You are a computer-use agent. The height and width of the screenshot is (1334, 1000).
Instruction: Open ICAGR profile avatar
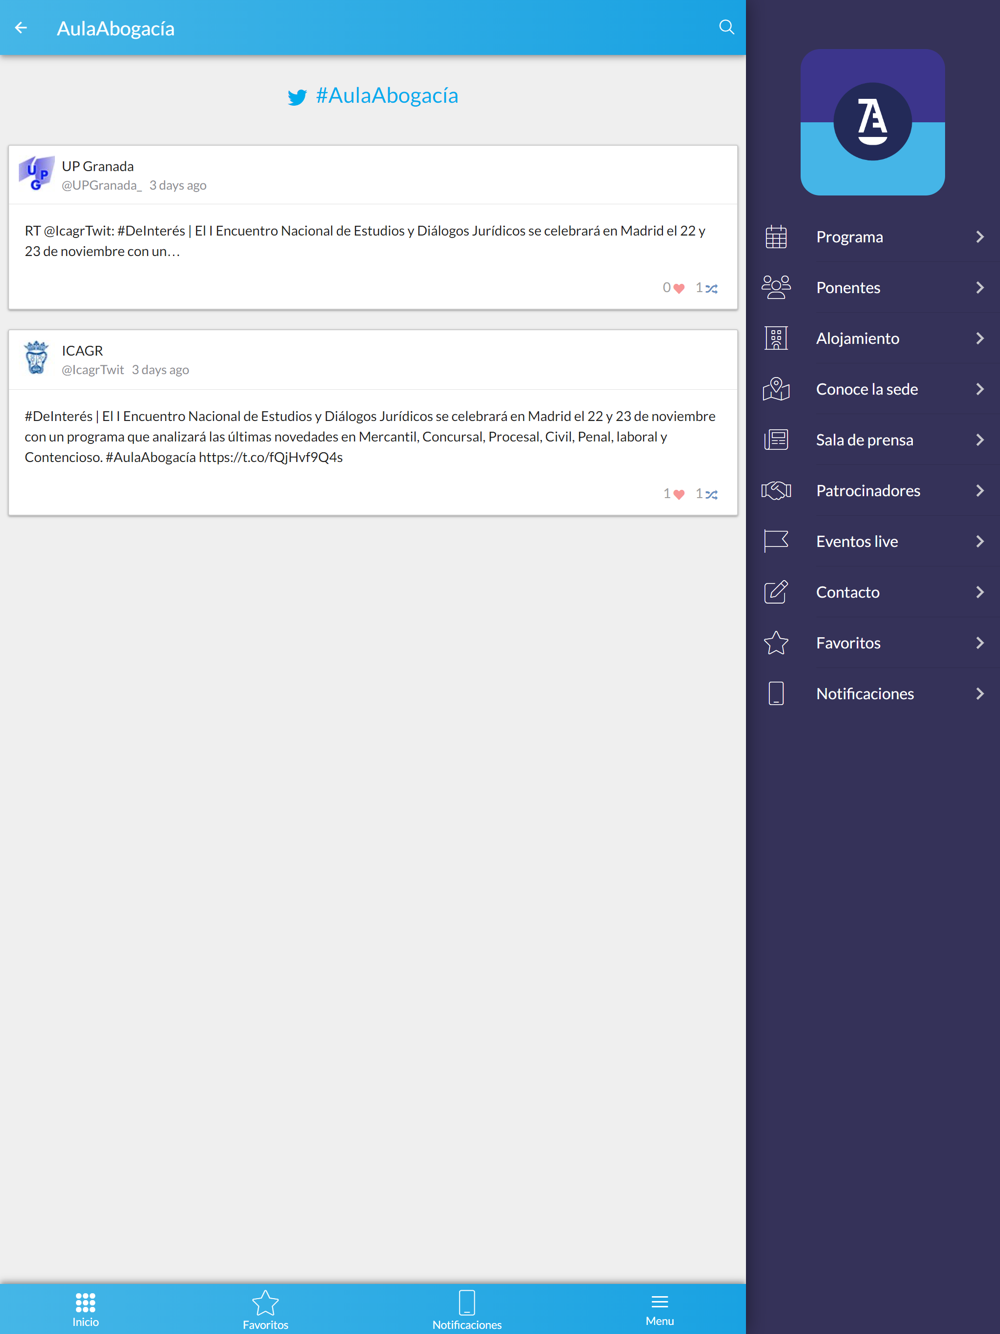[37, 358]
